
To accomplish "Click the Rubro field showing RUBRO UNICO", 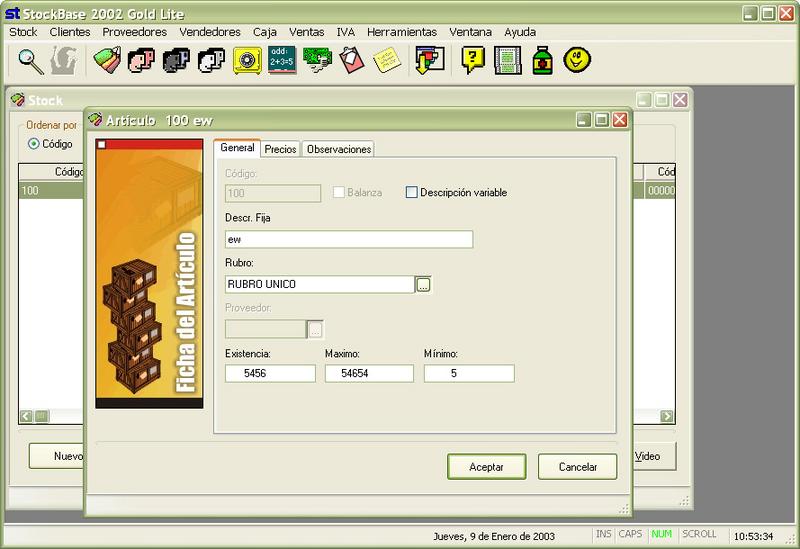I will 320,284.
